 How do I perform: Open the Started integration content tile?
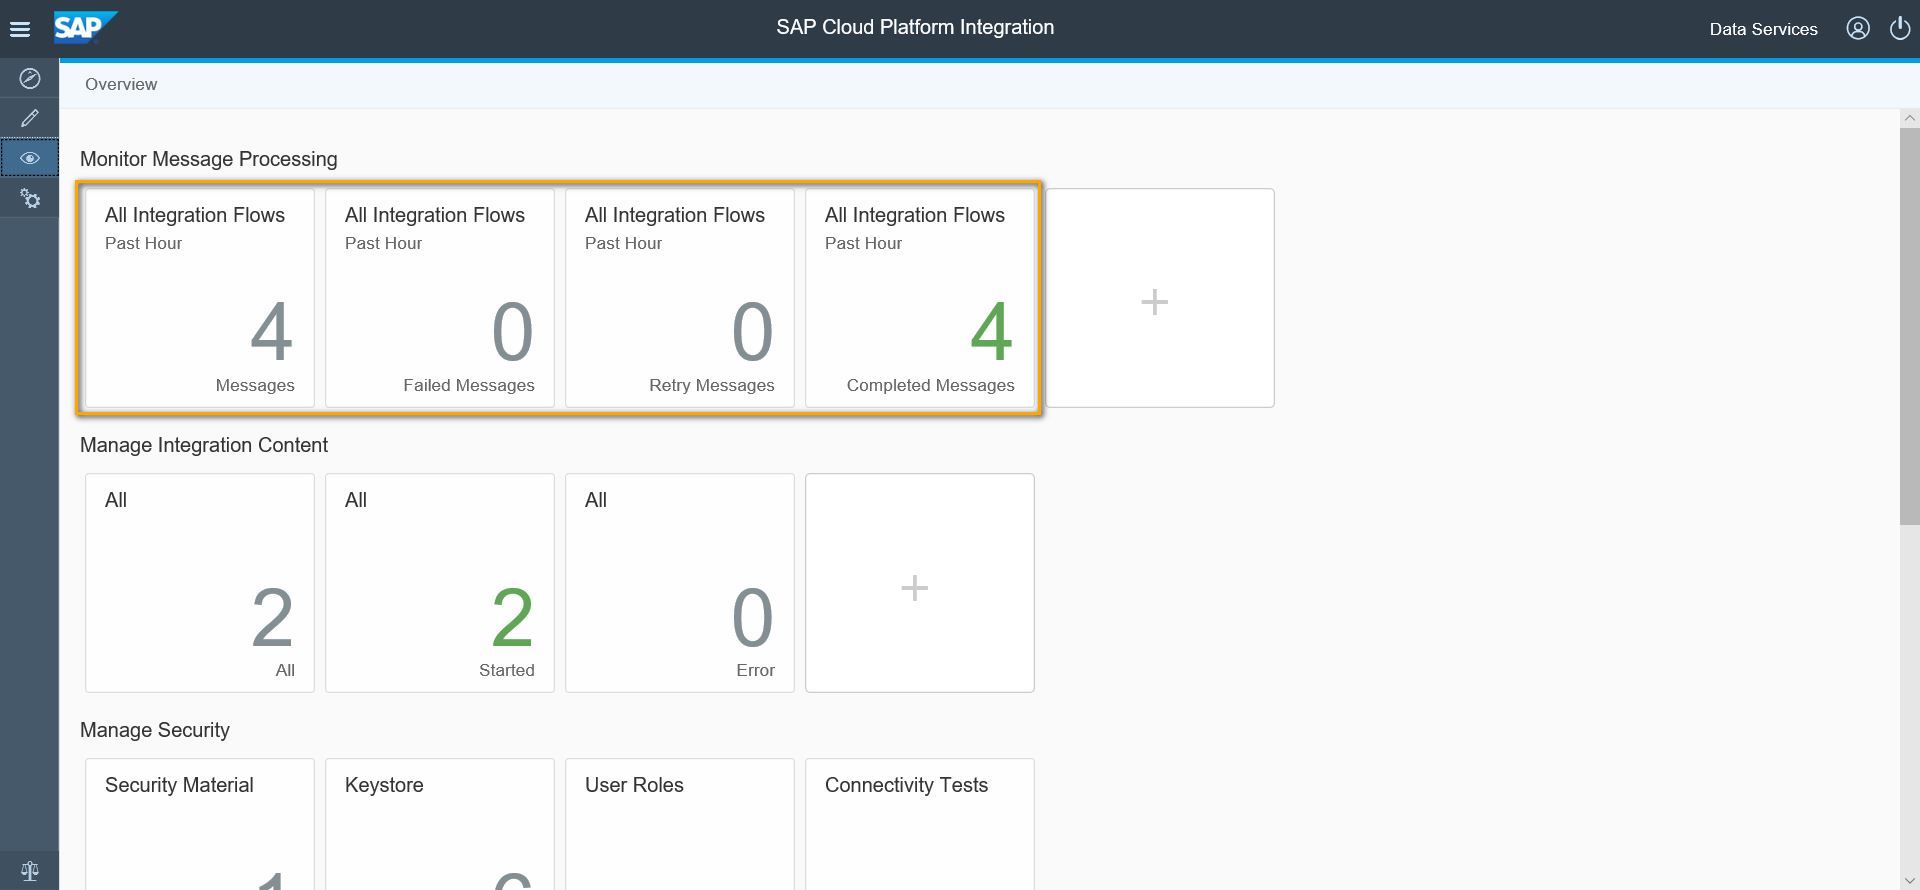(440, 583)
